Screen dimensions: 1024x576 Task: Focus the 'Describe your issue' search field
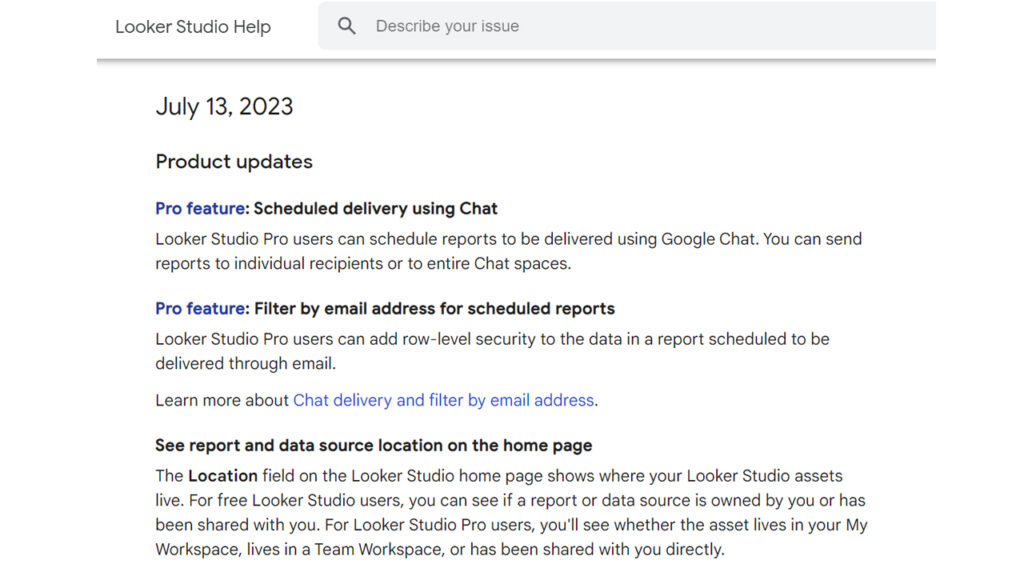tap(627, 26)
